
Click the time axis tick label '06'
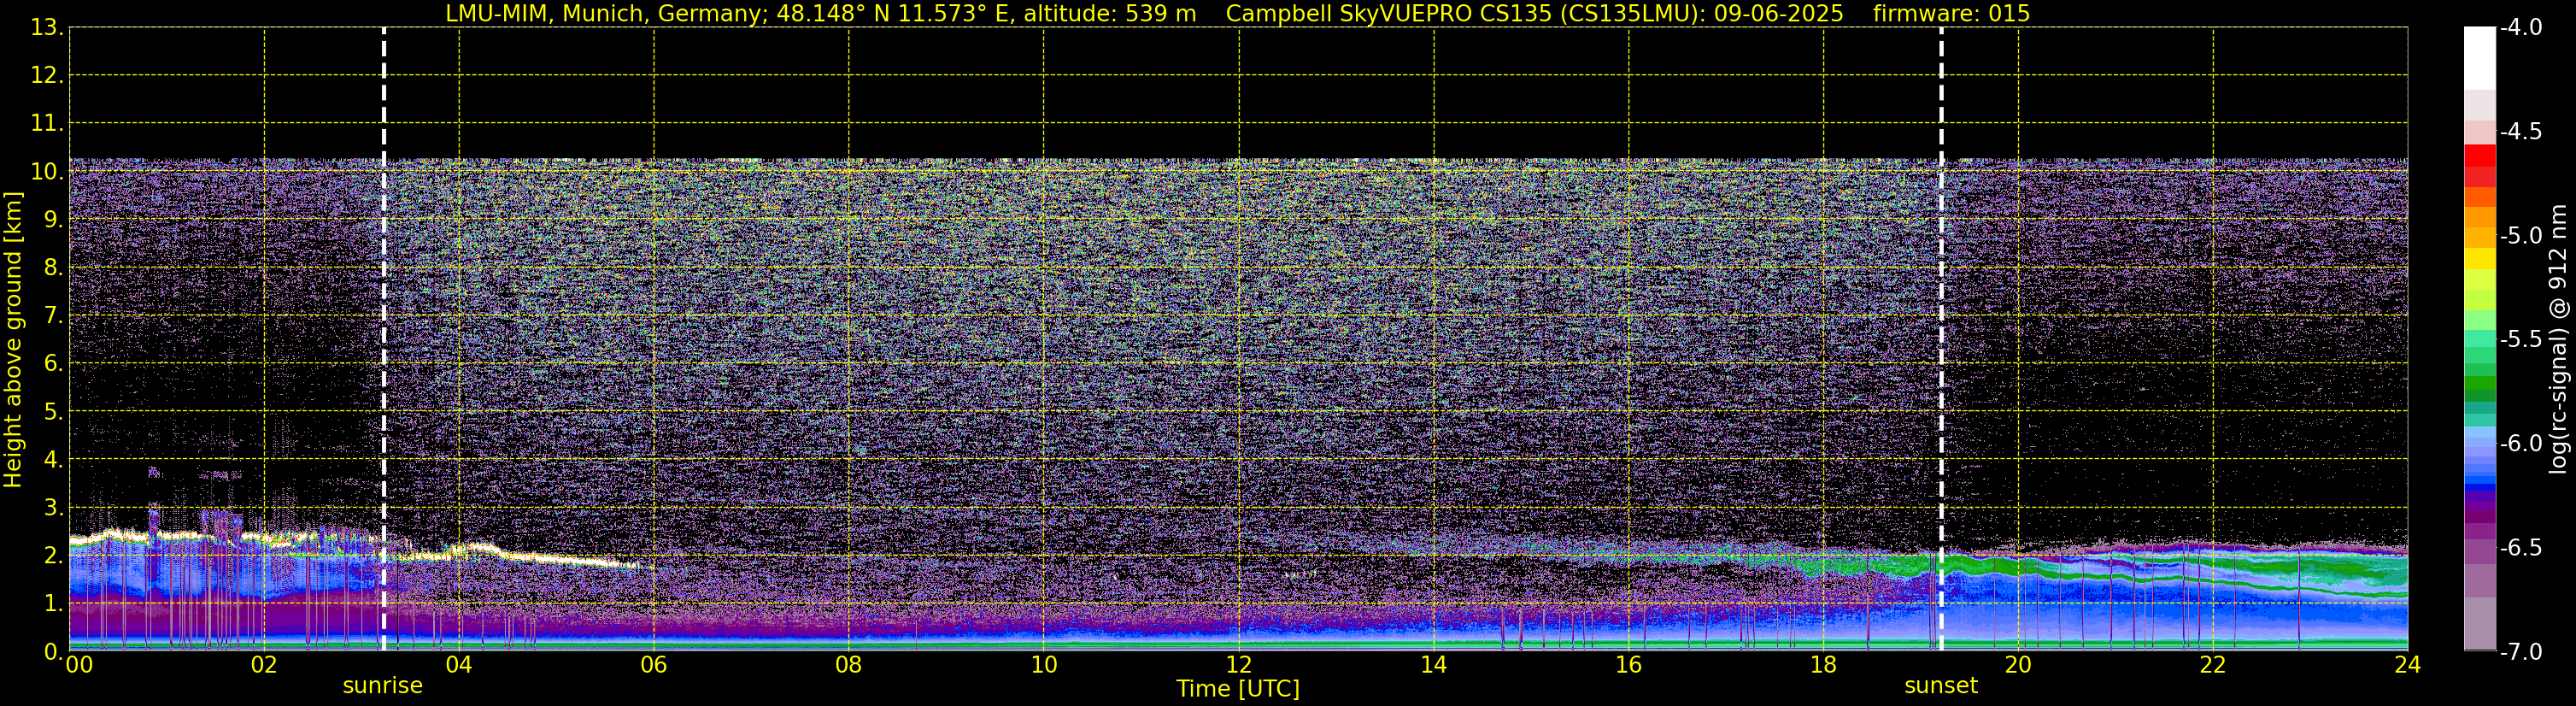point(653,665)
